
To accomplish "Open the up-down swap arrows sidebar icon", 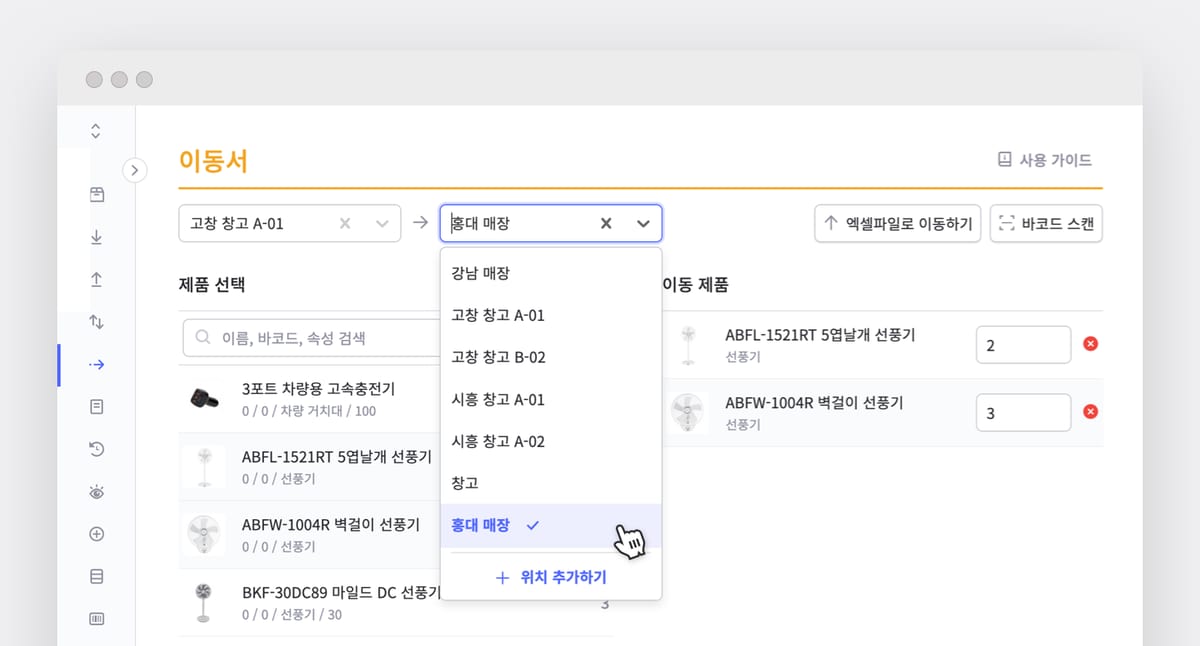I will click(x=97, y=322).
